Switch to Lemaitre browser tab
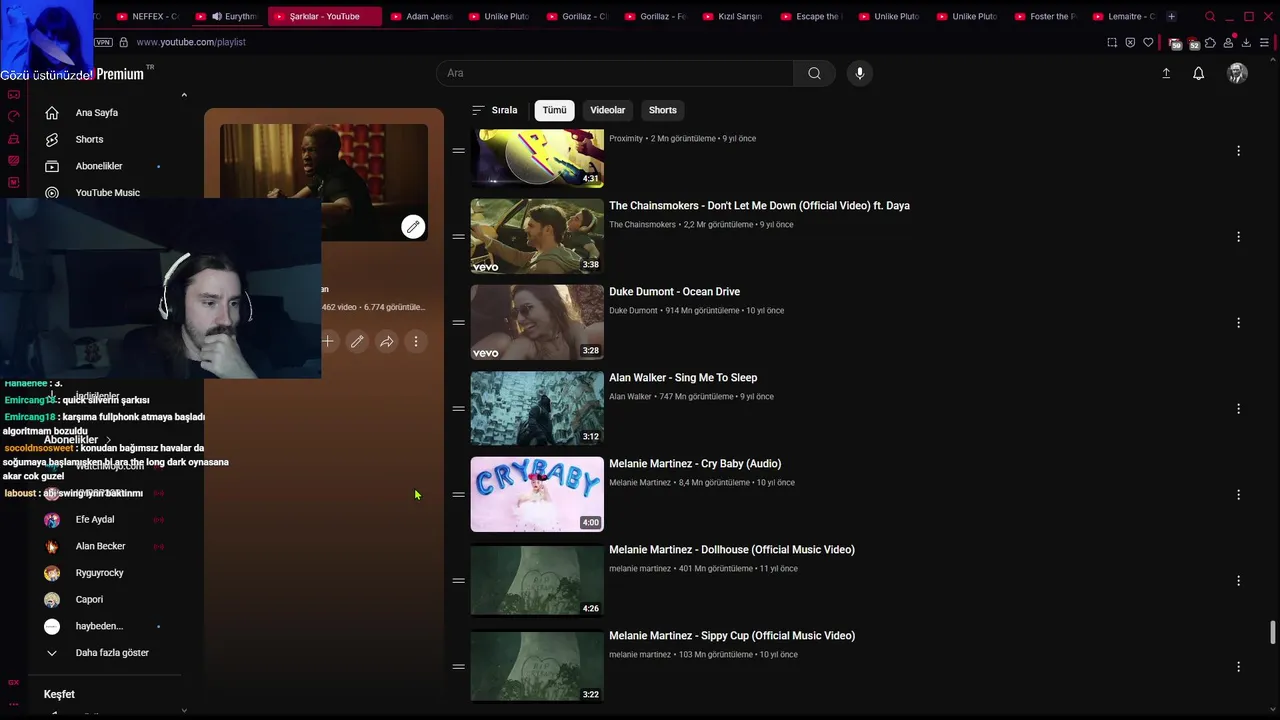Viewport: 1280px width, 720px height. pos(1123,17)
